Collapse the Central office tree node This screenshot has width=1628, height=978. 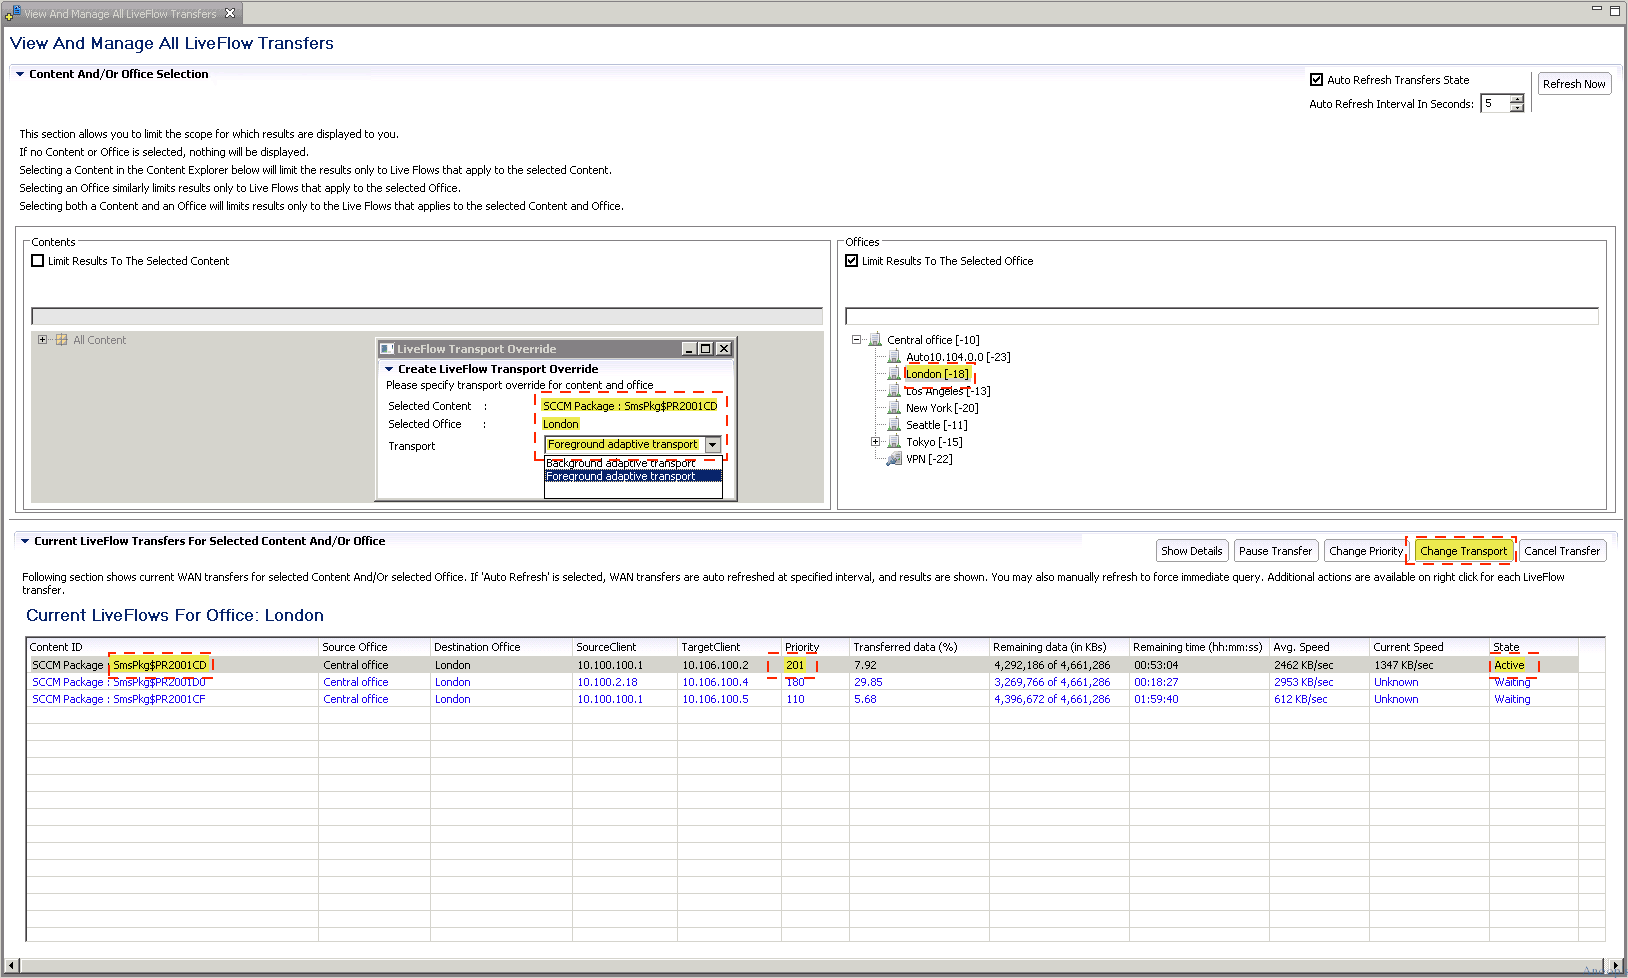pyautogui.click(x=857, y=340)
